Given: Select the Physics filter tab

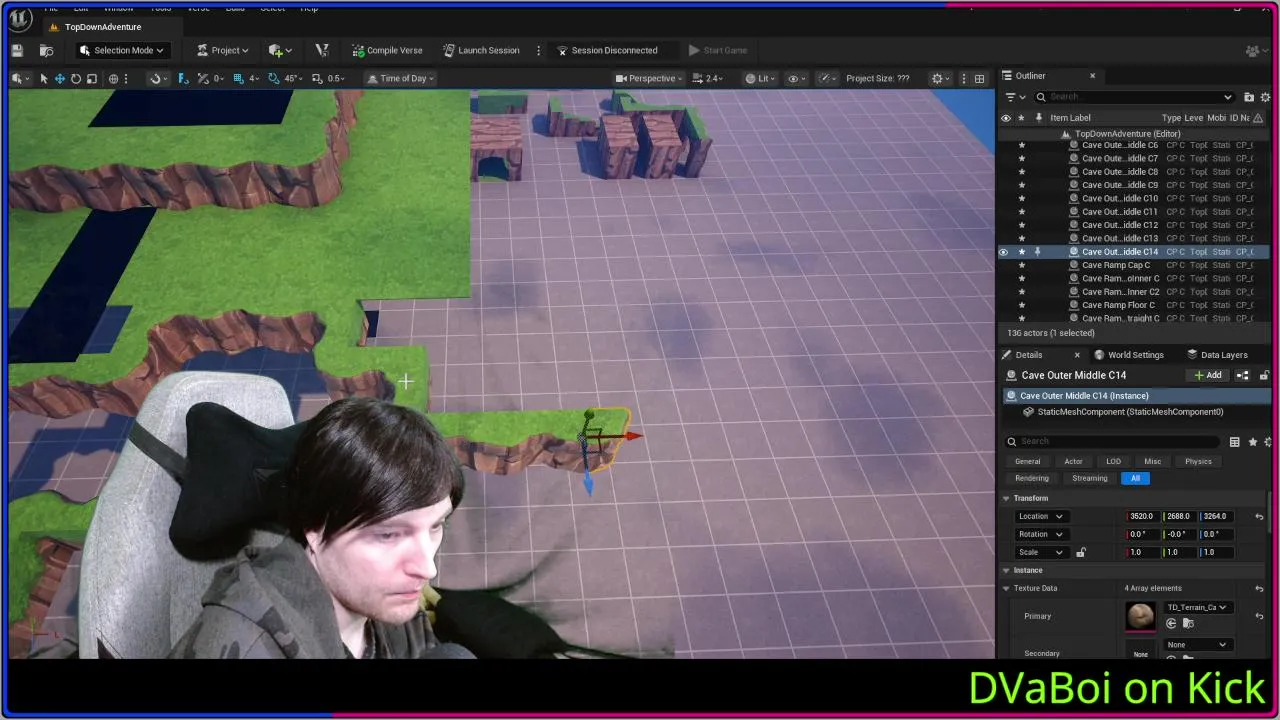Looking at the screenshot, I should [1198, 462].
